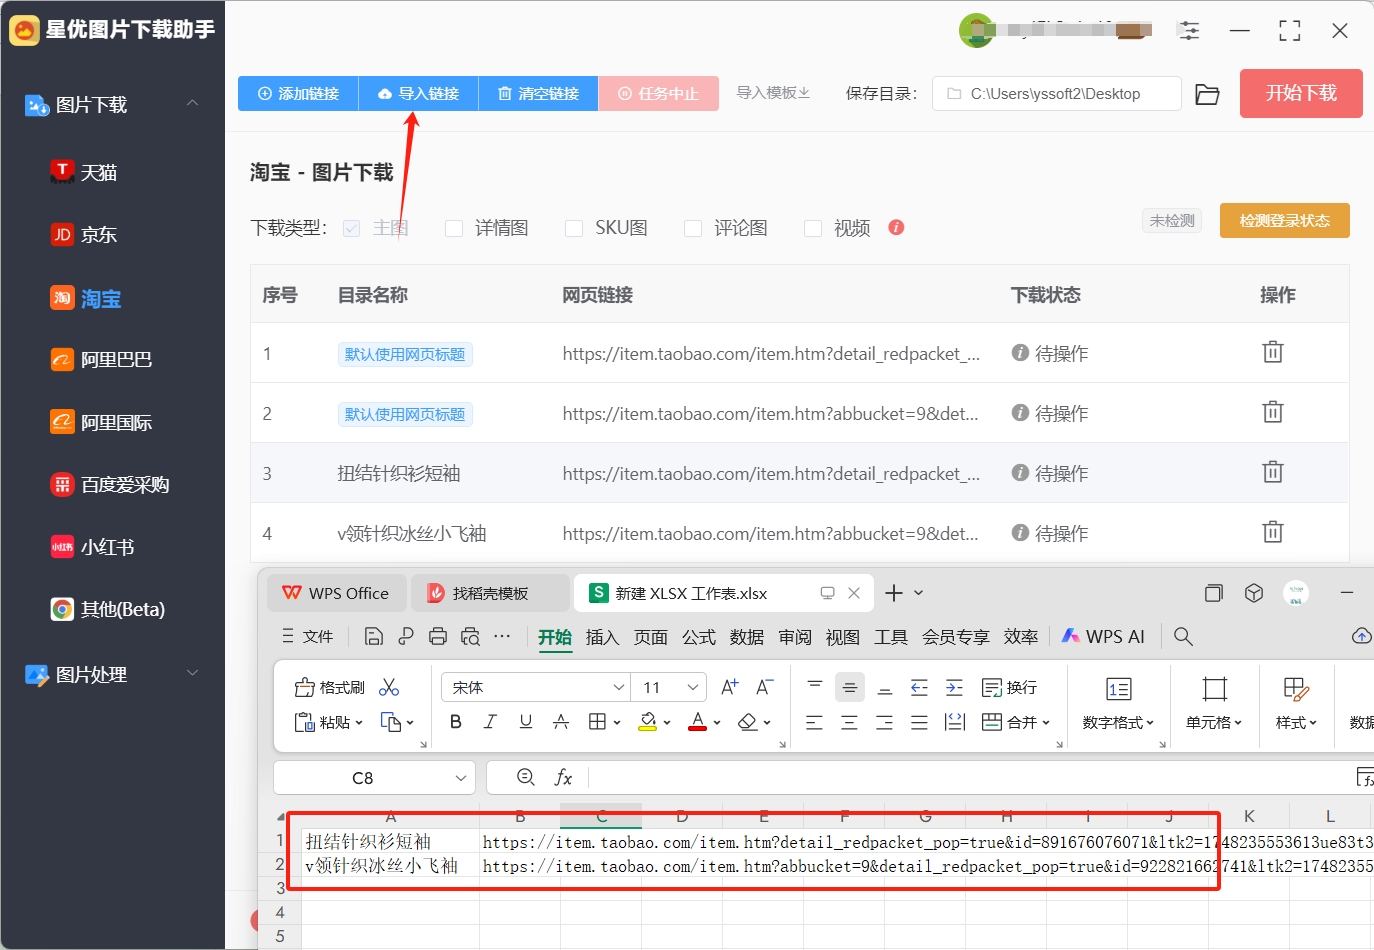
Task: Switch to the 插入 ribbon tab
Action: coord(602,637)
